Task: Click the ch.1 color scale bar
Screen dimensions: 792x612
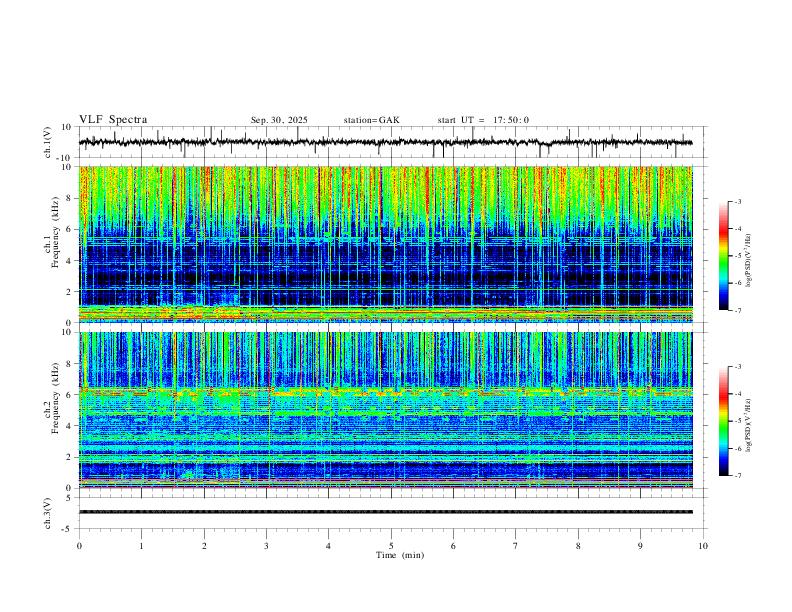Action: click(723, 256)
